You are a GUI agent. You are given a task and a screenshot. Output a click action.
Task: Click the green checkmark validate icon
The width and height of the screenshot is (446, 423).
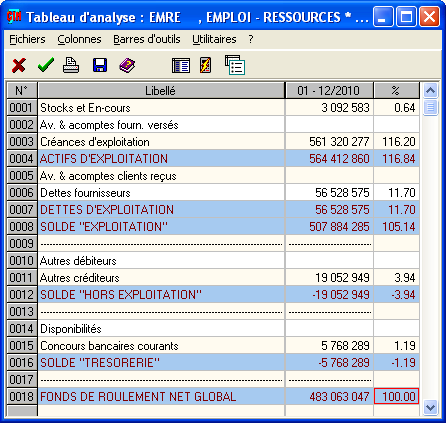46,65
